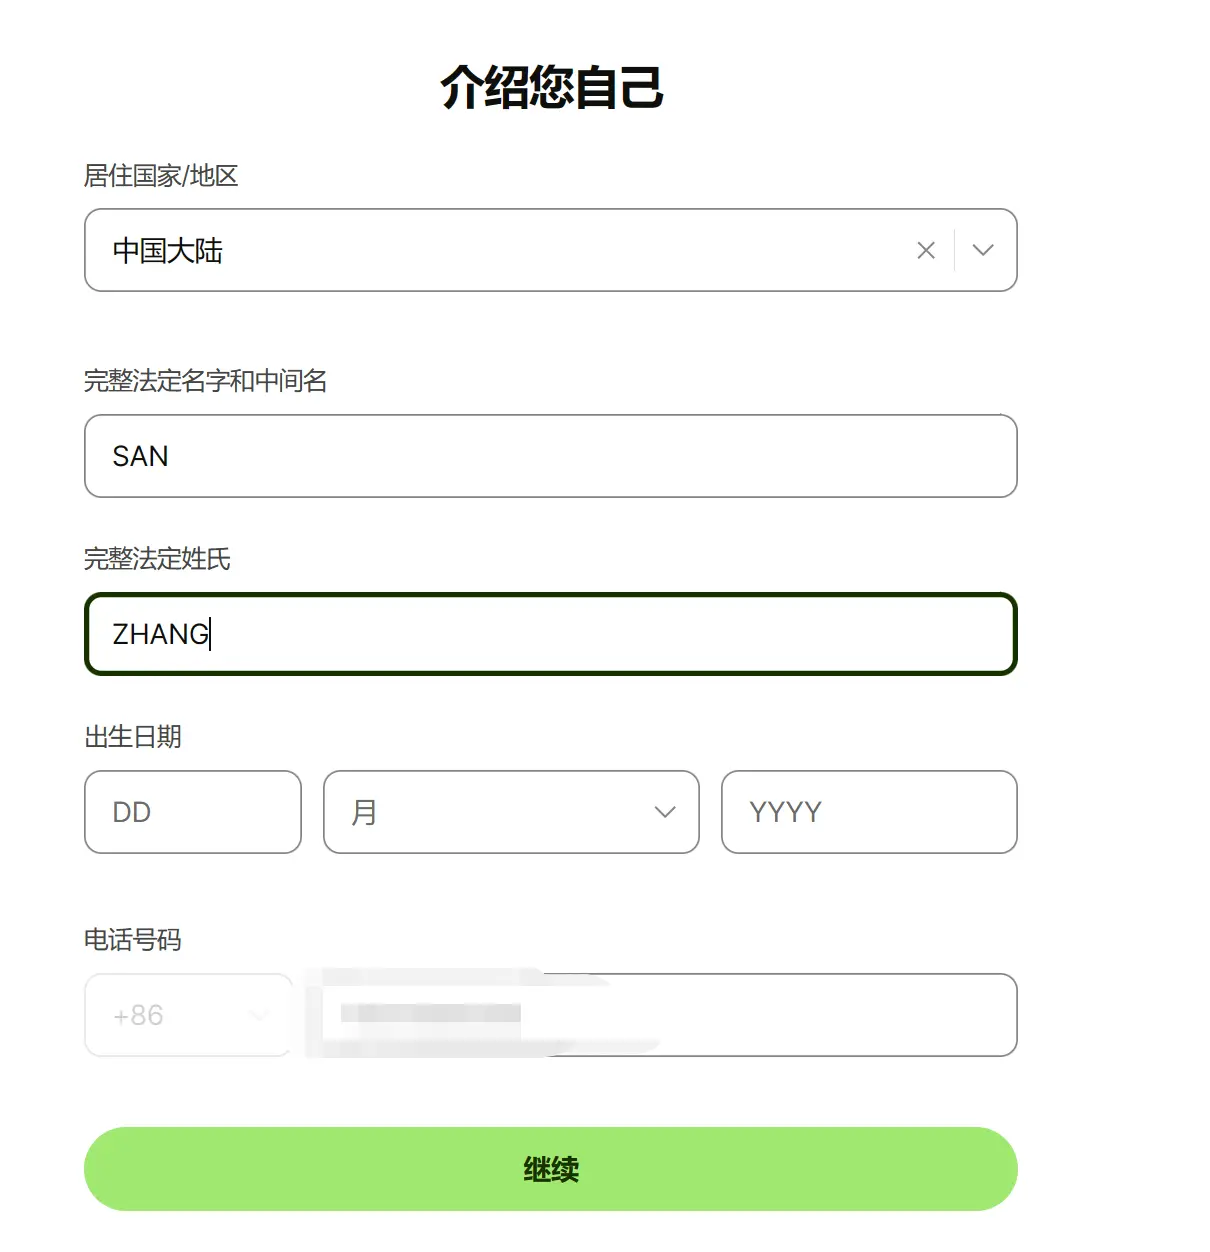Click the chevron beside +86 code

pyautogui.click(x=259, y=1015)
